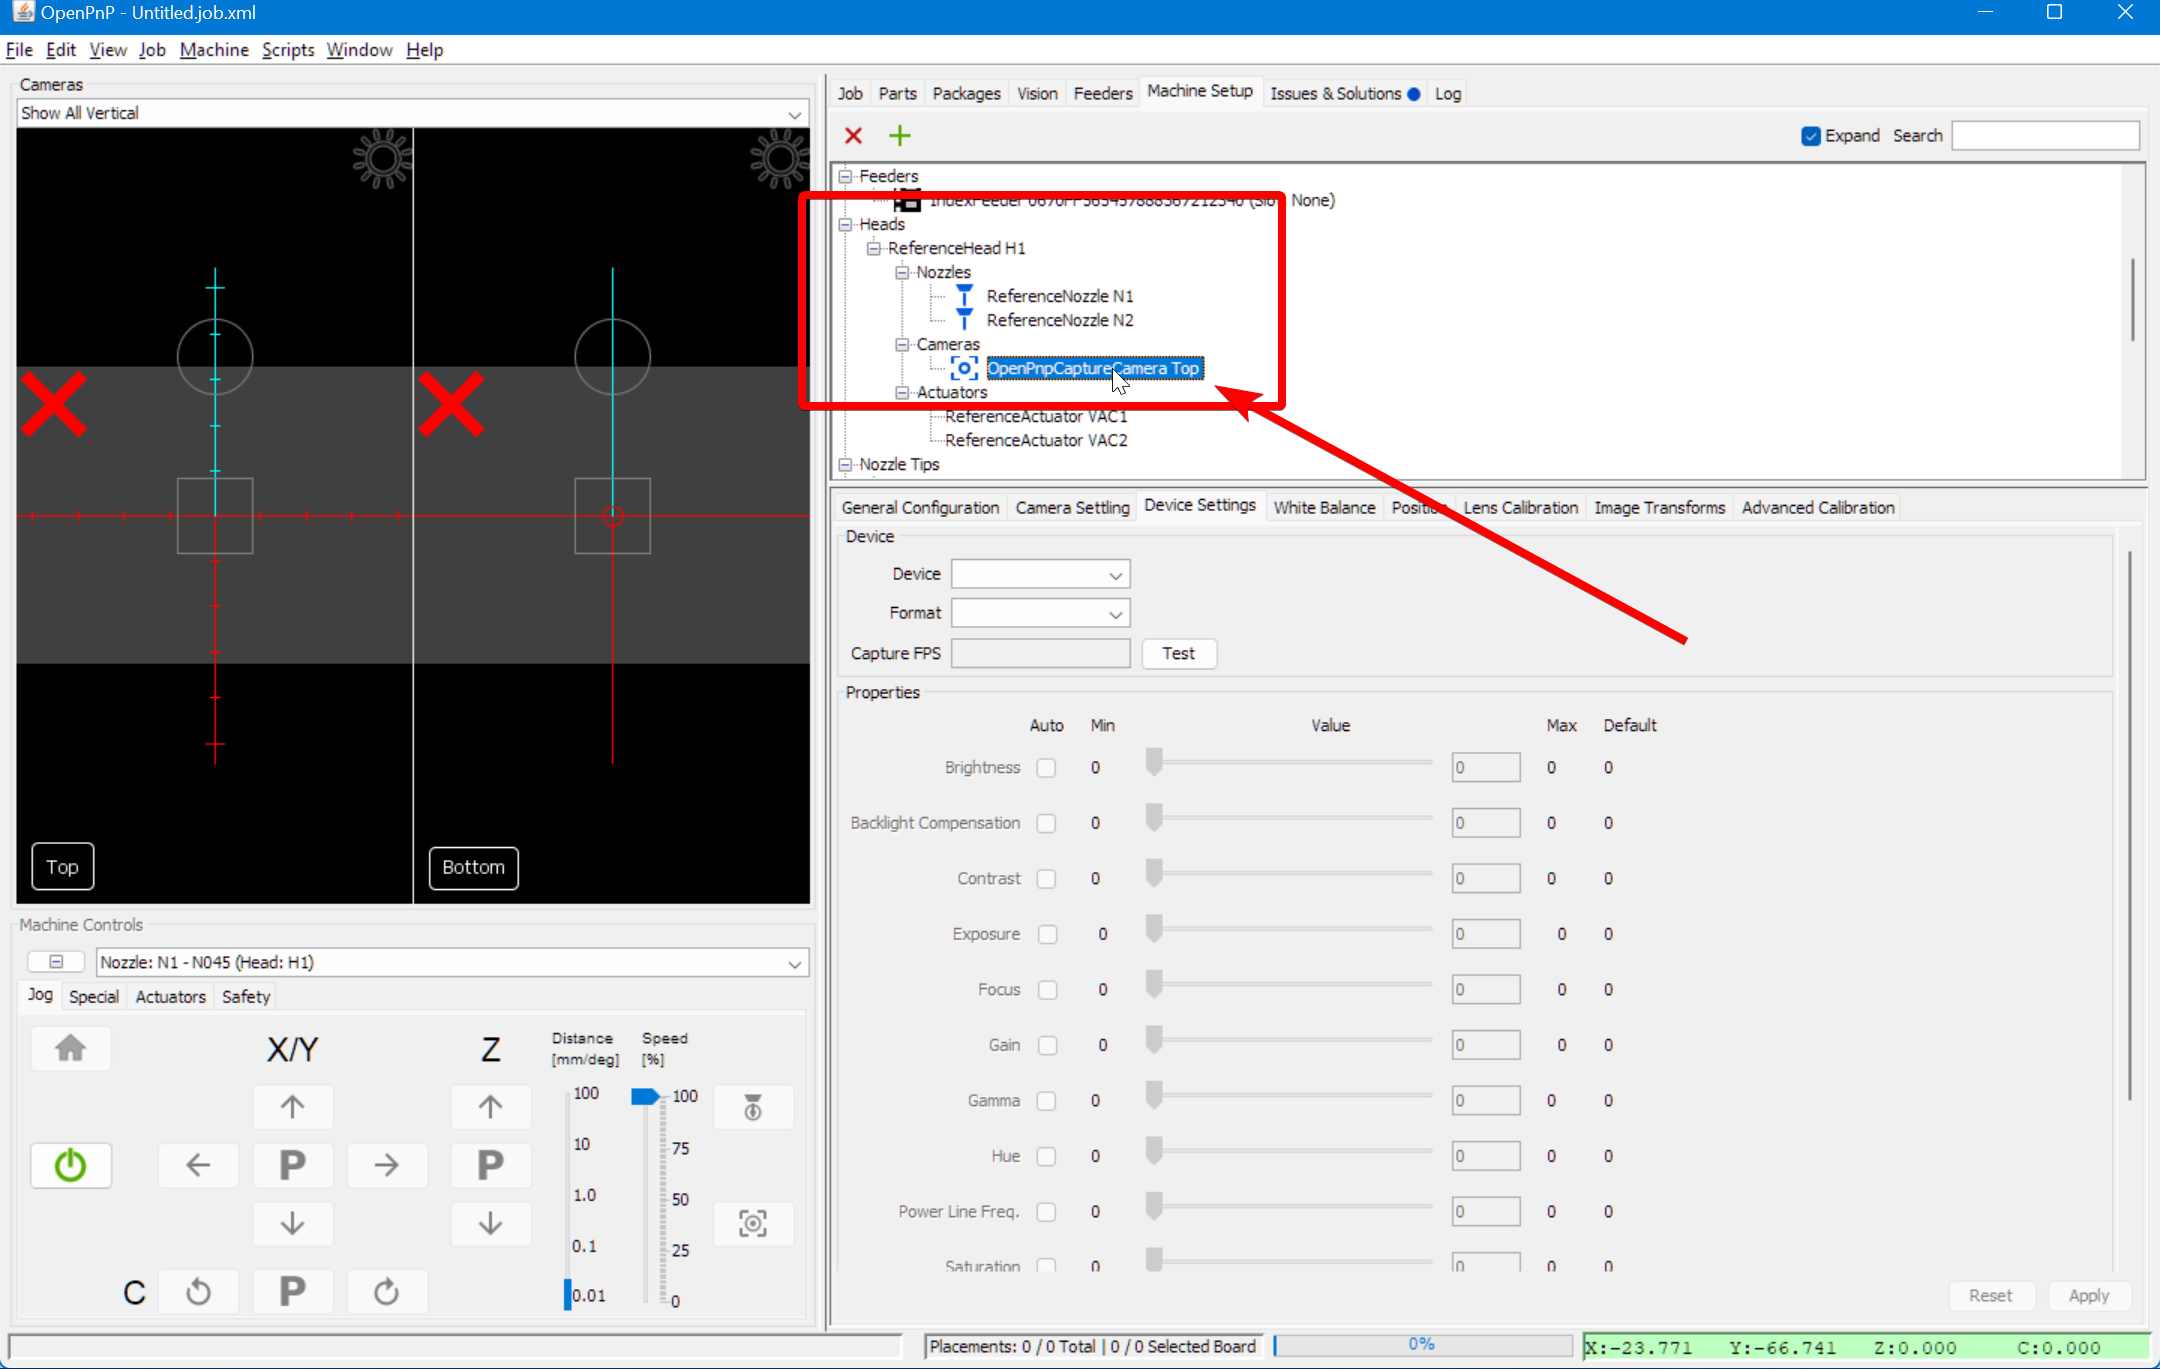Click the camera capture icon in jog panel
The width and height of the screenshot is (2160, 1369).
click(752, 1222)
